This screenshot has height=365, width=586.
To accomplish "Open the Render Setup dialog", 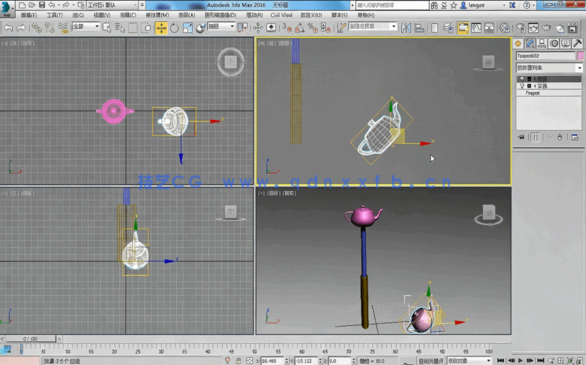I will tap(520, 28).
